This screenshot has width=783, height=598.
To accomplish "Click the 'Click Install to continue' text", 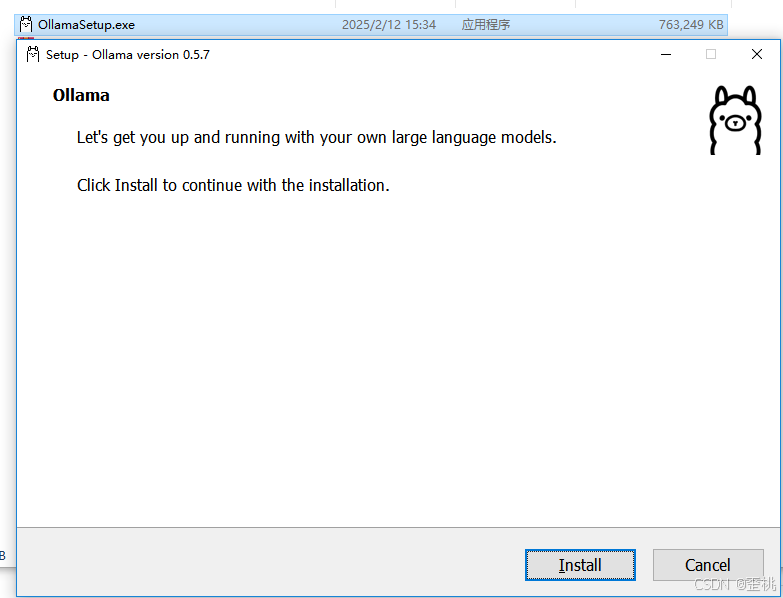I will 233,185.
